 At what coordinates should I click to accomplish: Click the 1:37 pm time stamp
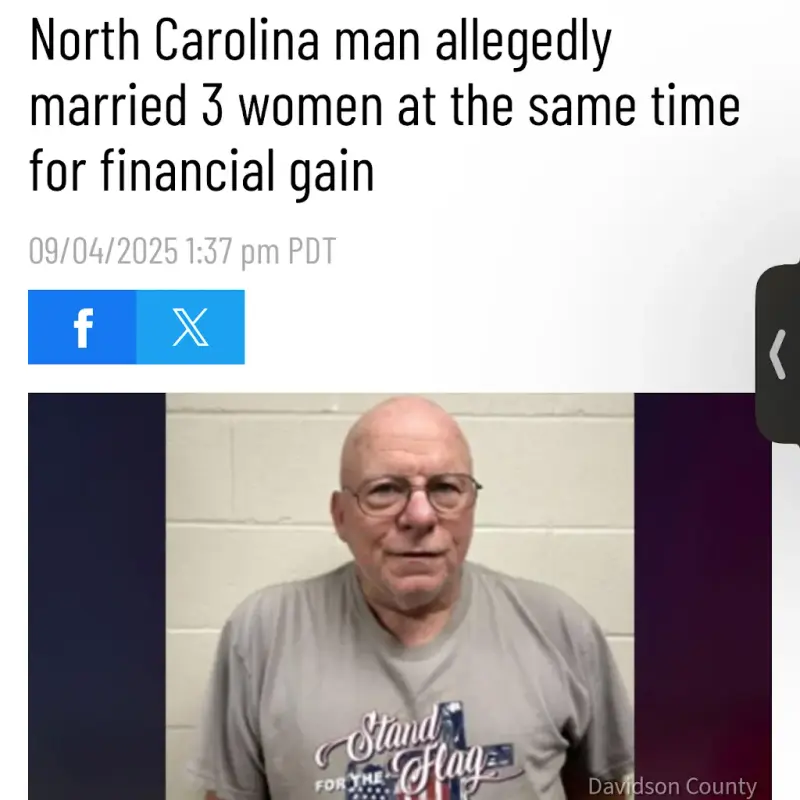coord(232,252)
